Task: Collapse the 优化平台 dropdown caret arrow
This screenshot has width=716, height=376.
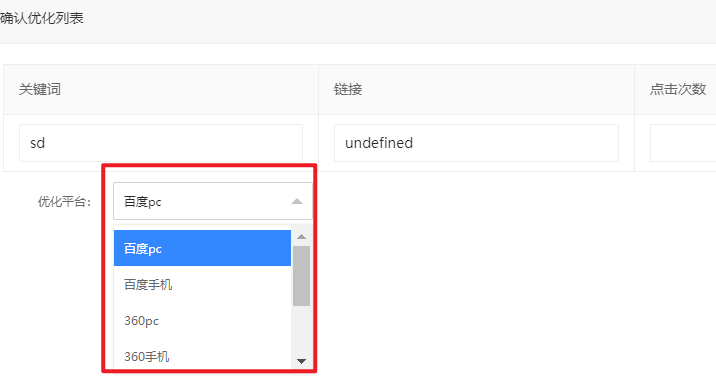Action: 297,201
